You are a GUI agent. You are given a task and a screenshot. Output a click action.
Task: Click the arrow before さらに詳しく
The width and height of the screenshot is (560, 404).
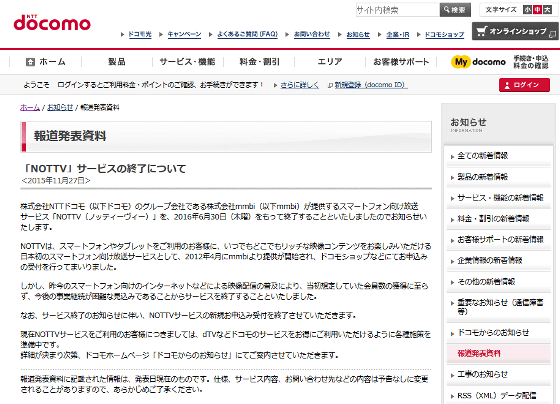click(275, 85)
